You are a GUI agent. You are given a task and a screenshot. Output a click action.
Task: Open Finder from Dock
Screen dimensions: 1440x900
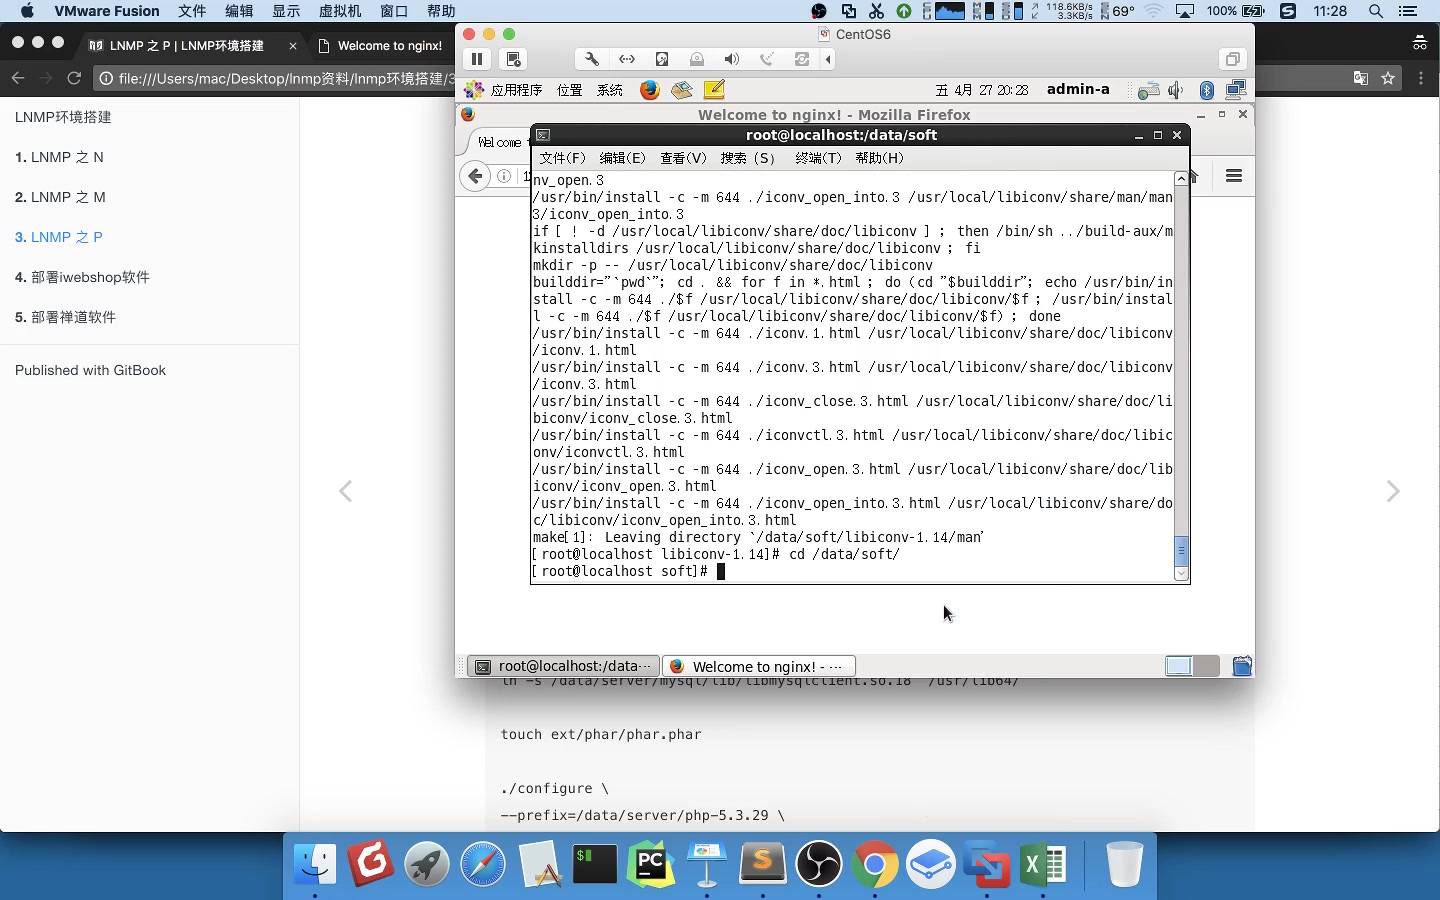coord(315,864)
